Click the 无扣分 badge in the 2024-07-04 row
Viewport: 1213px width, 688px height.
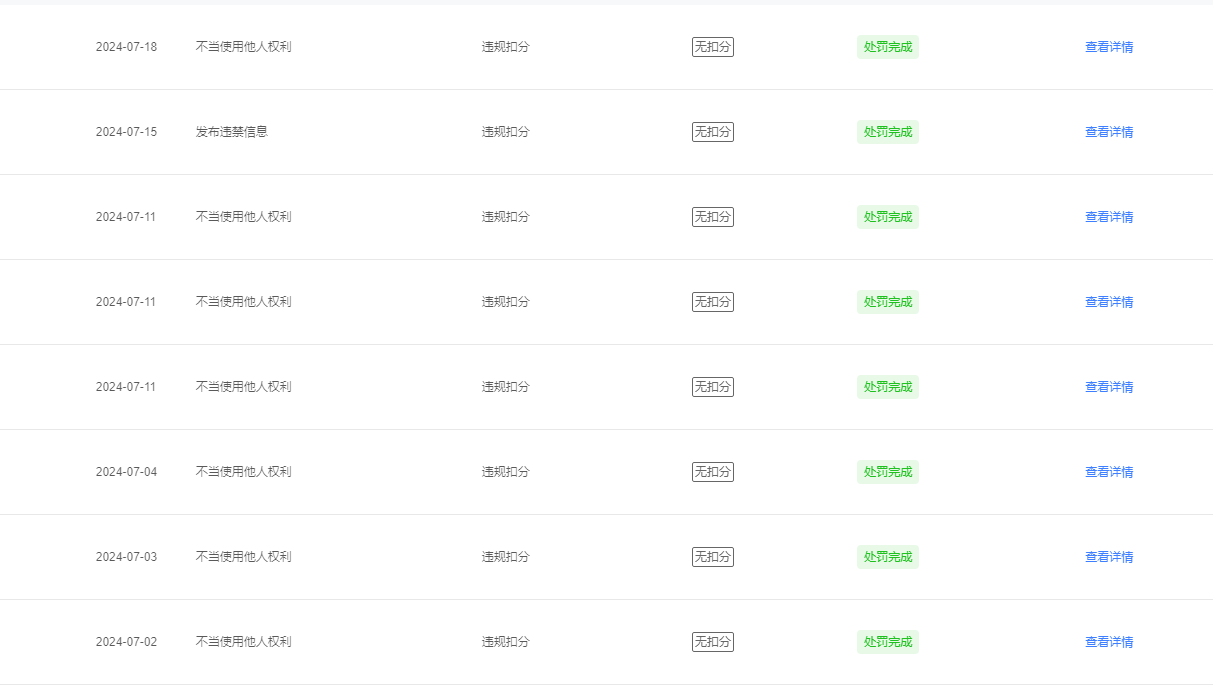[713, 472]
